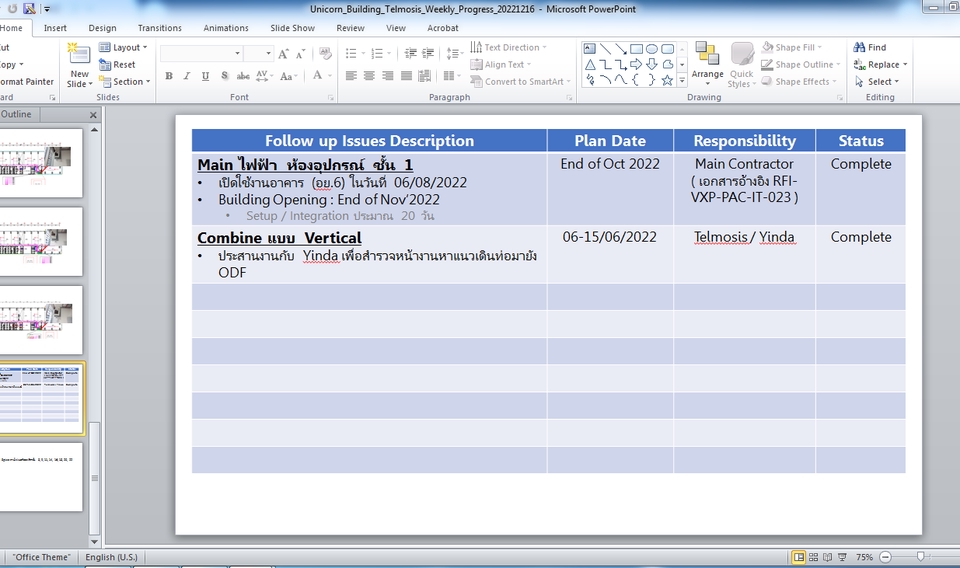This screenshot has width=960, height=568.
Task: Go to the View tab
Action: [396, 28]
